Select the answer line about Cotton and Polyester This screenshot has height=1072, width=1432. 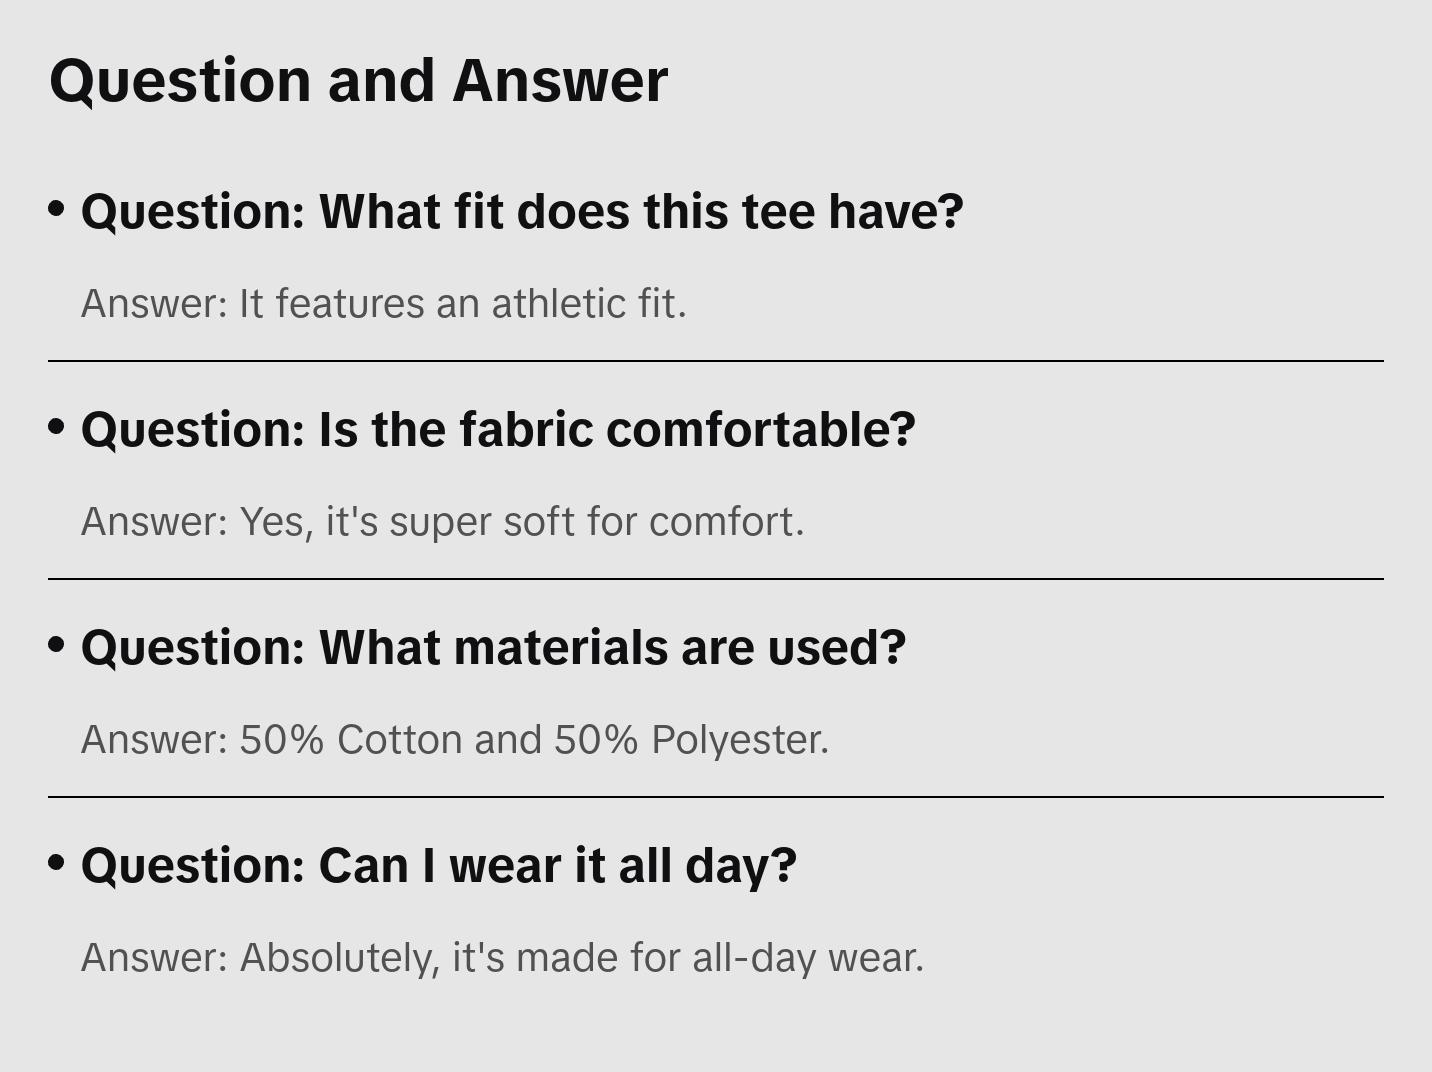[x=455, y=740]
